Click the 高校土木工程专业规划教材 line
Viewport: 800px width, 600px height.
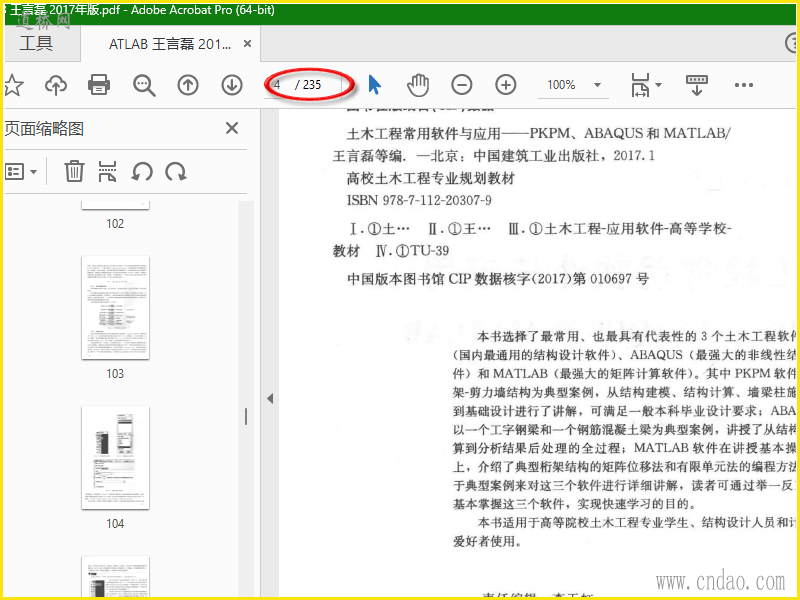[431, 179]
